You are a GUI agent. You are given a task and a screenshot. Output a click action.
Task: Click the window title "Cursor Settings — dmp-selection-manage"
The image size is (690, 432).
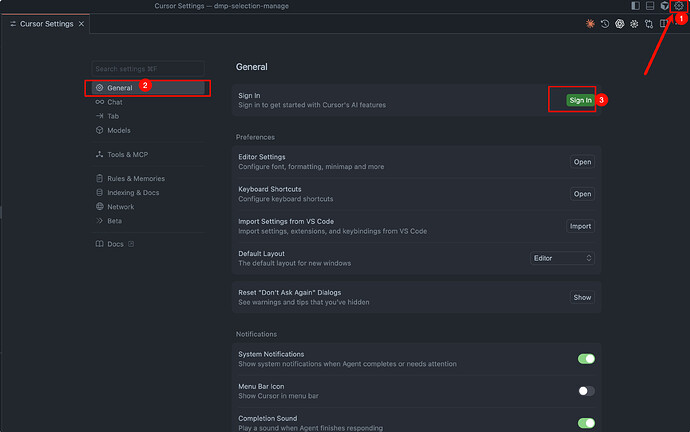(222, 6)
